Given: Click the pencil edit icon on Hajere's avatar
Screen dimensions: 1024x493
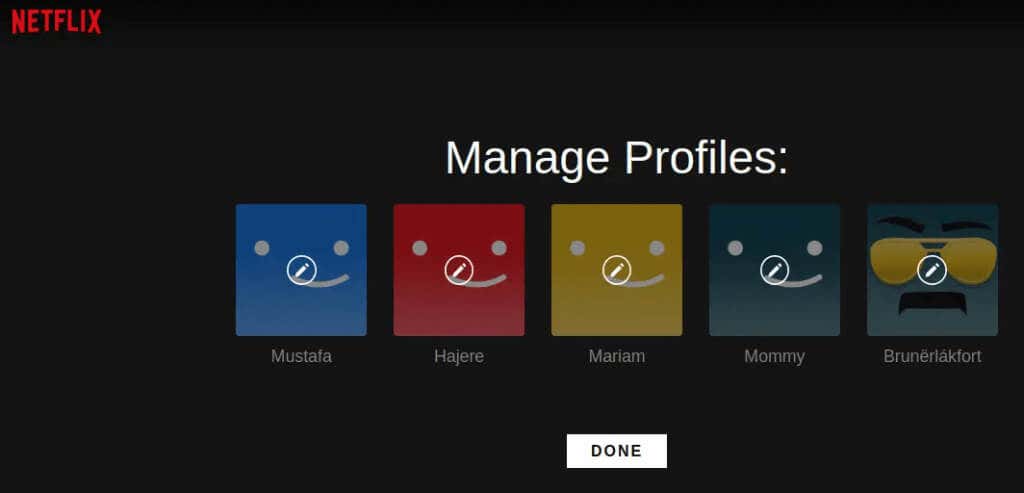Looking at the screenshot, I should click(x=459, y=270).
